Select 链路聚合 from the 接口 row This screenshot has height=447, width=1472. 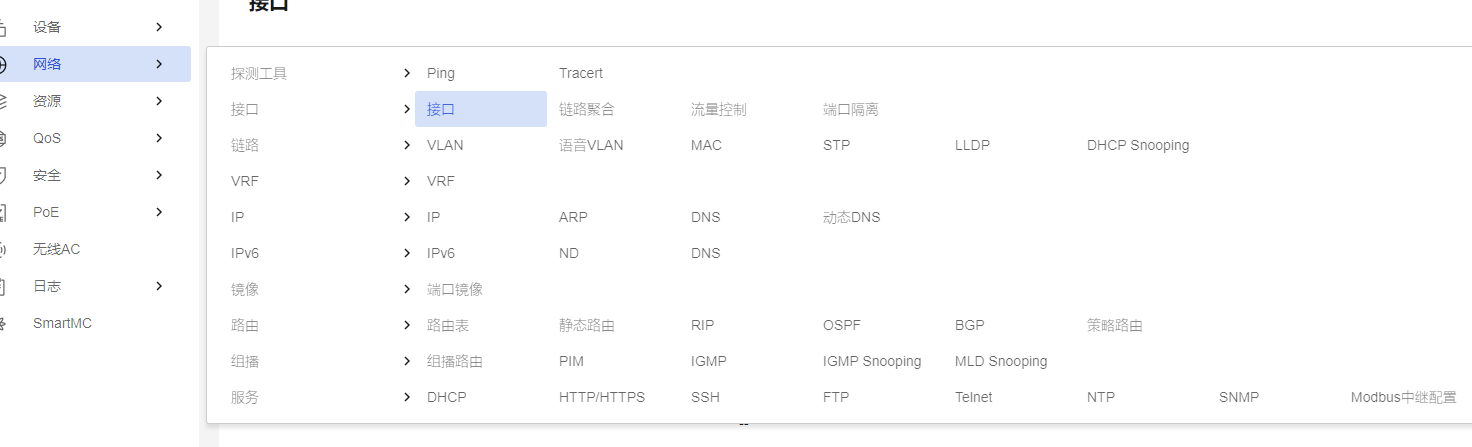tap(587, 109)
